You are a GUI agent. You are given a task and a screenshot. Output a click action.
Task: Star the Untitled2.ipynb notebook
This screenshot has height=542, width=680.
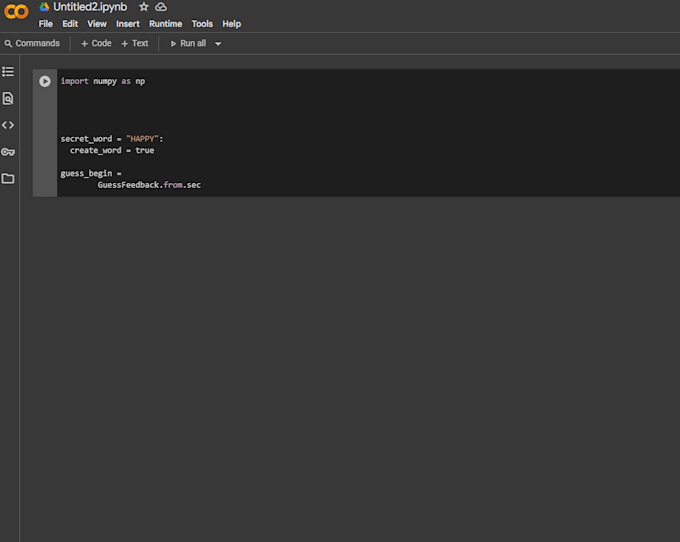point(143,7)
